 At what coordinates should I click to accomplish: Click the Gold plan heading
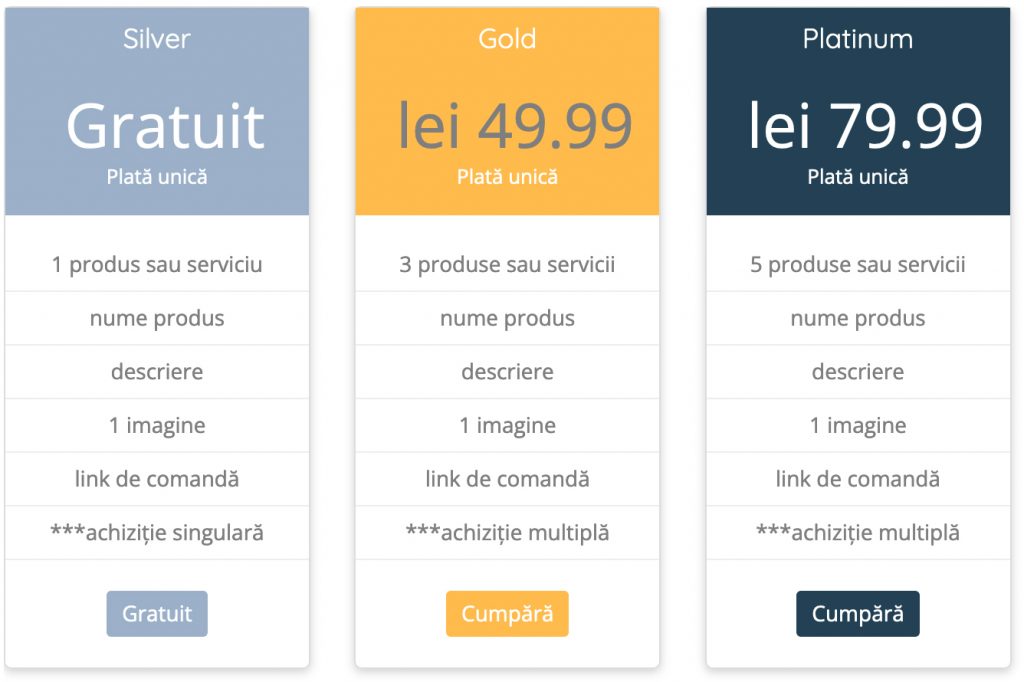507,39
